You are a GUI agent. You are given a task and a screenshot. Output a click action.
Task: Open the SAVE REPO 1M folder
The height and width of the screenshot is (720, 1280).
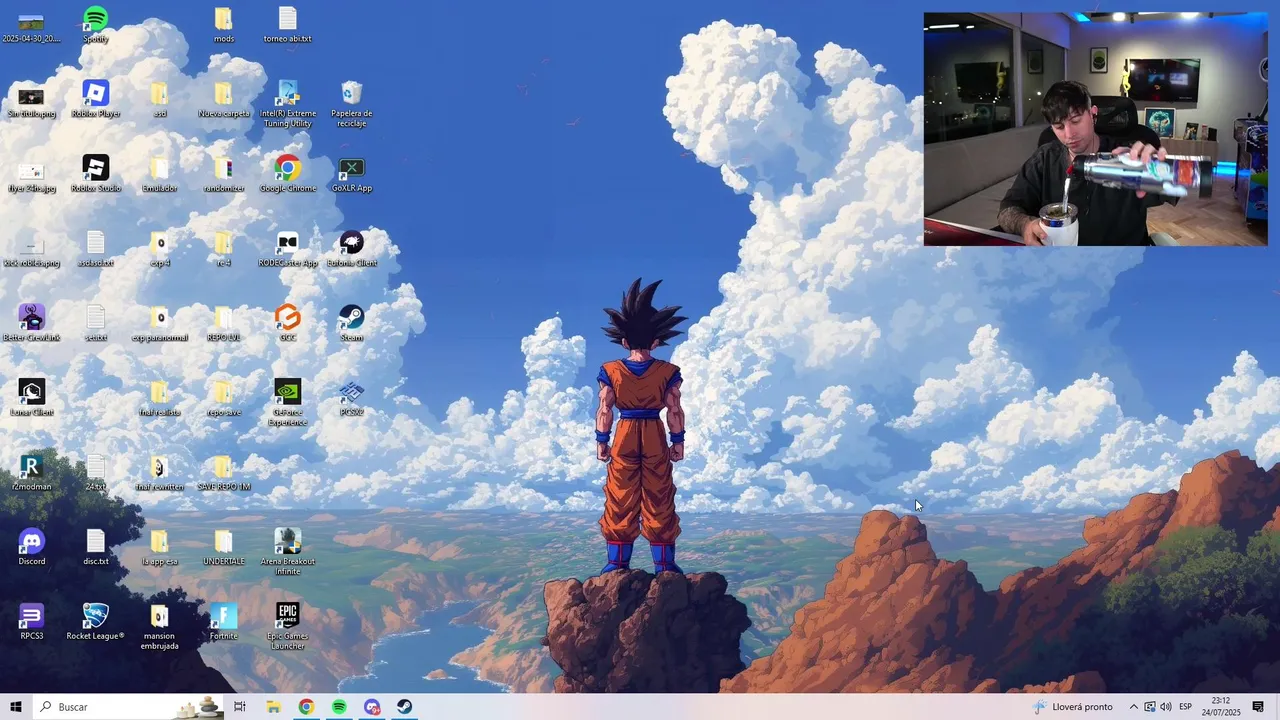tap(224, 473)
